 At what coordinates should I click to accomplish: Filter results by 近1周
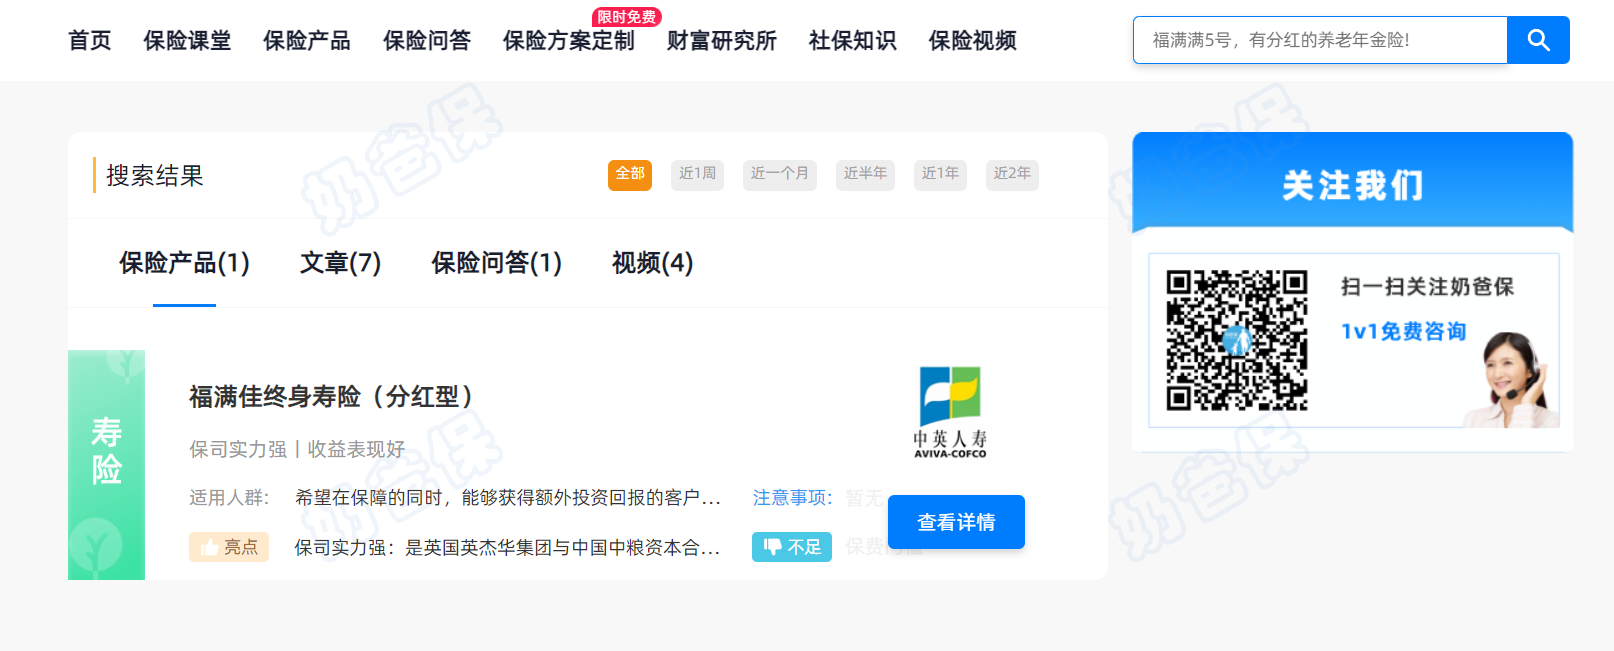pos(697,174)
